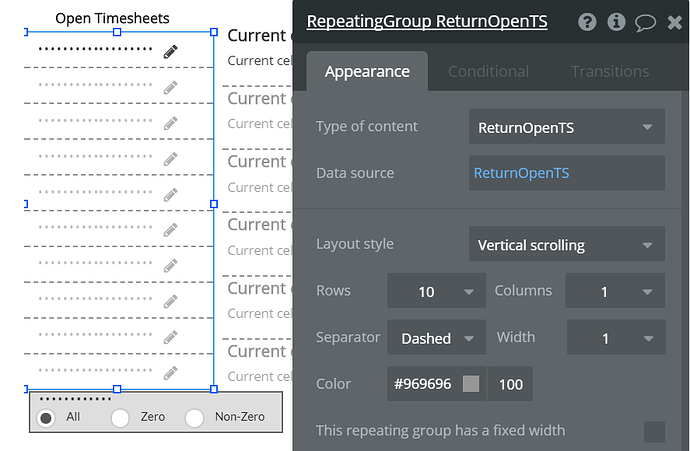Viewport: 690px width, 451px height.
Task: Select the All radio button
Action: pos(46,417)
